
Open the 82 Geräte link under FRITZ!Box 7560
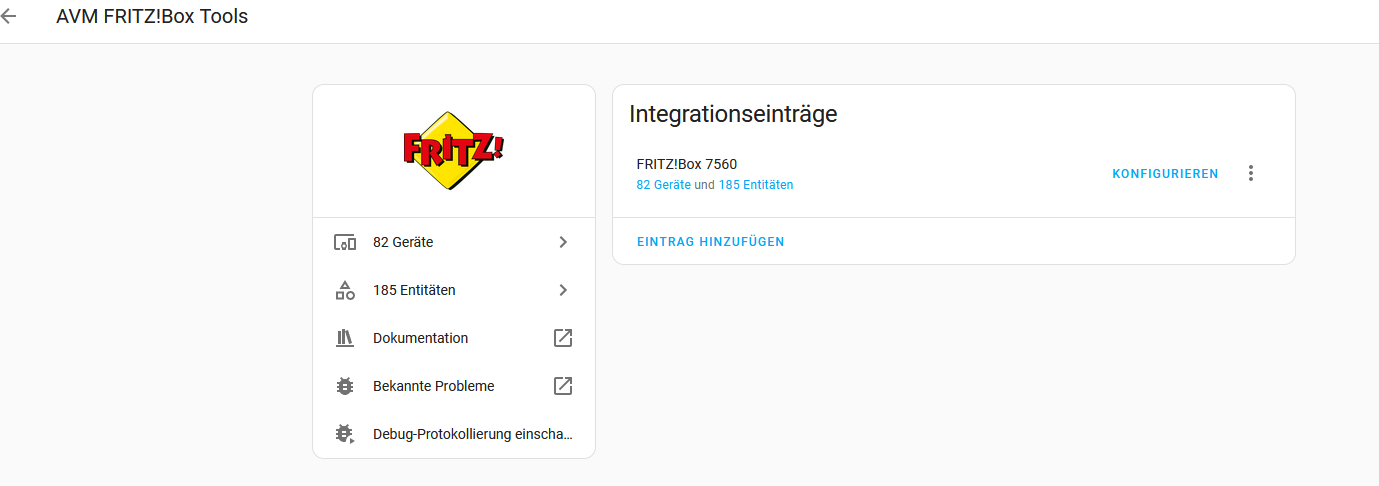tap(663, 185)
